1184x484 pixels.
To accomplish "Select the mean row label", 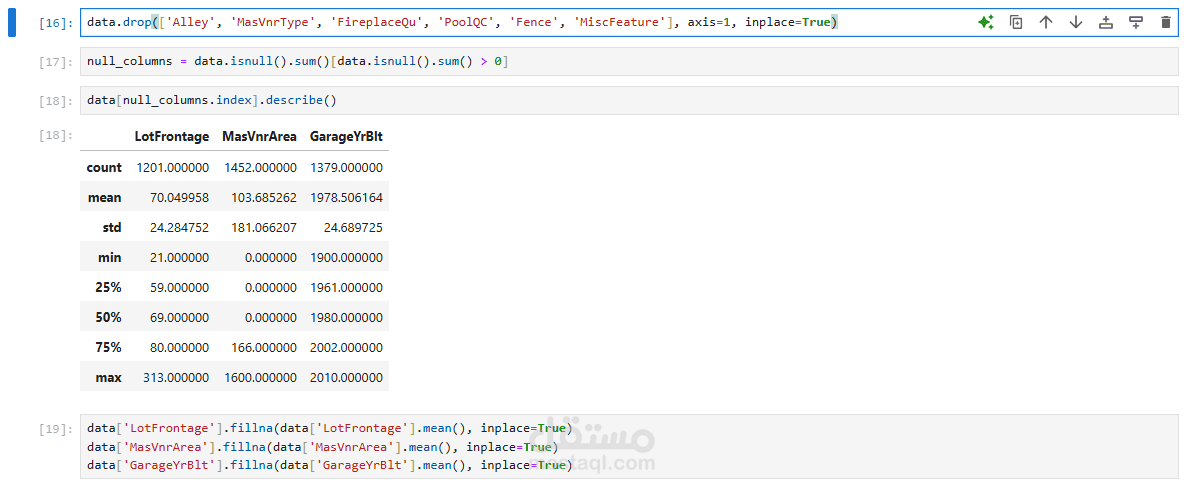I will (104, 197).
